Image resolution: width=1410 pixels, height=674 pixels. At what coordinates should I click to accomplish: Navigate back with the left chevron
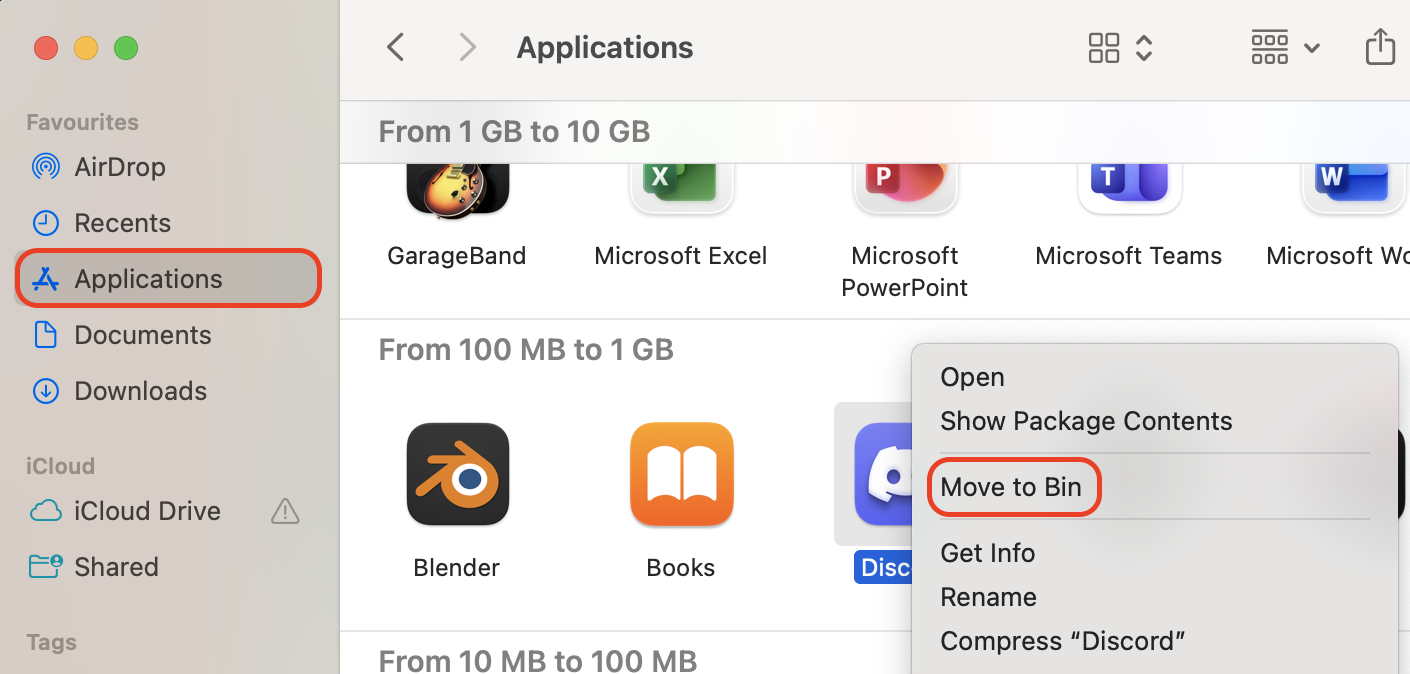395,47
